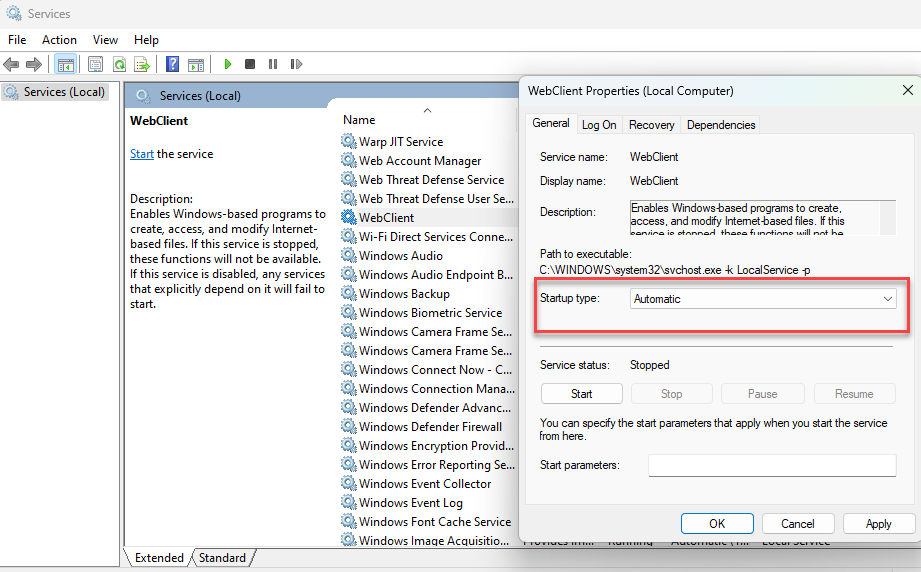Switch to the Log On tab
Viewport: 921px width, 572px height.
pos(599,125)
